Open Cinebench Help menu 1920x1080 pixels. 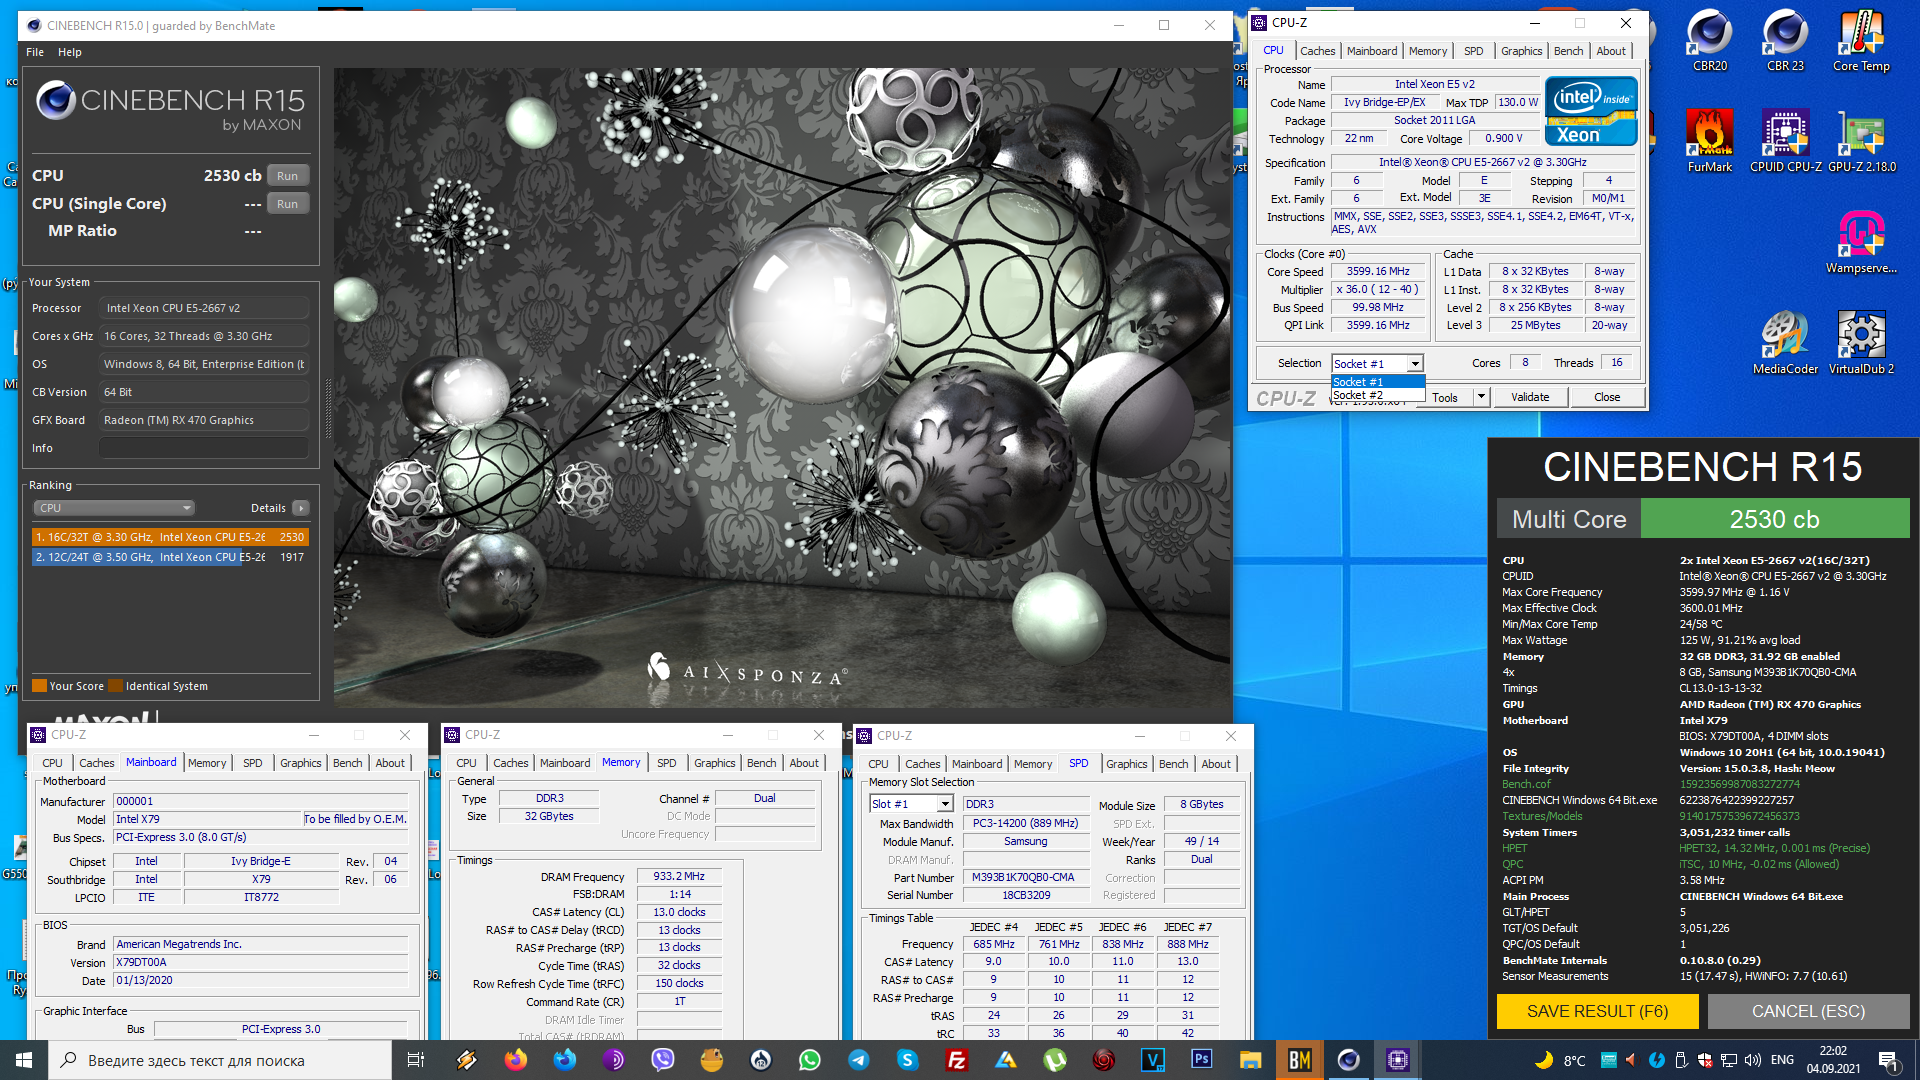pyautogui.click(x=70, y=52)
